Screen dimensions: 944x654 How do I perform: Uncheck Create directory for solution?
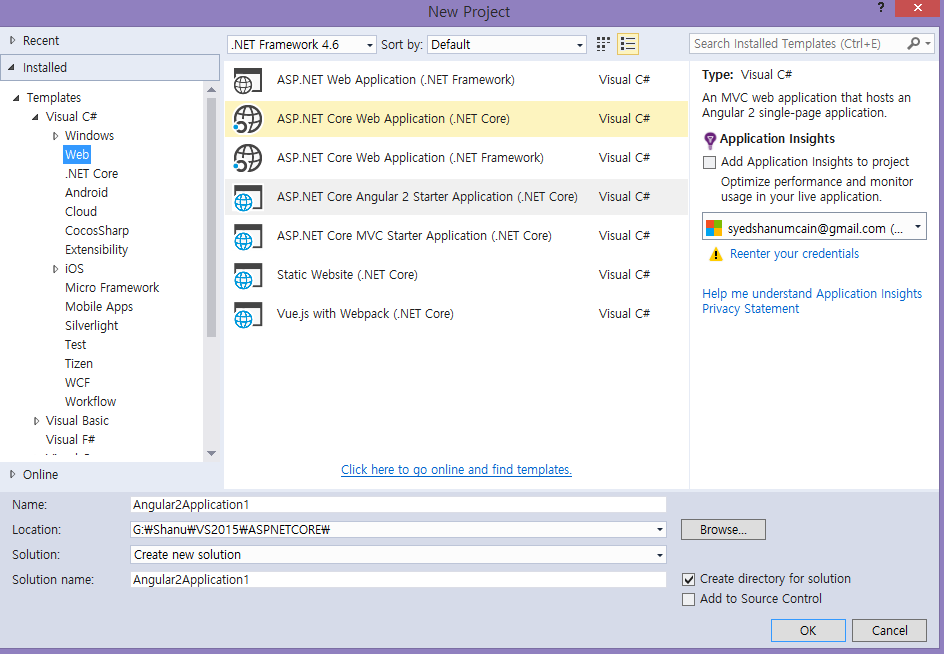688,579
